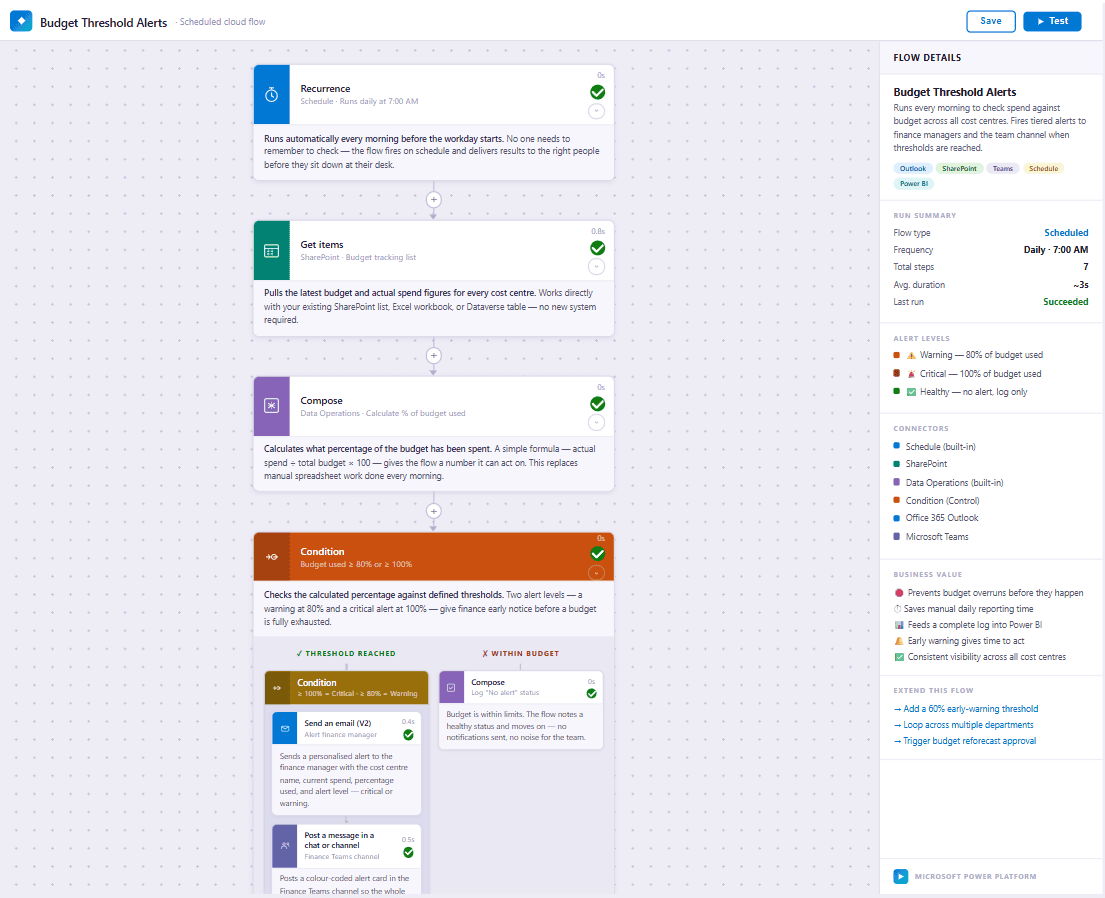Open the Compose Data Operations icon

click(x=271, y=407)
